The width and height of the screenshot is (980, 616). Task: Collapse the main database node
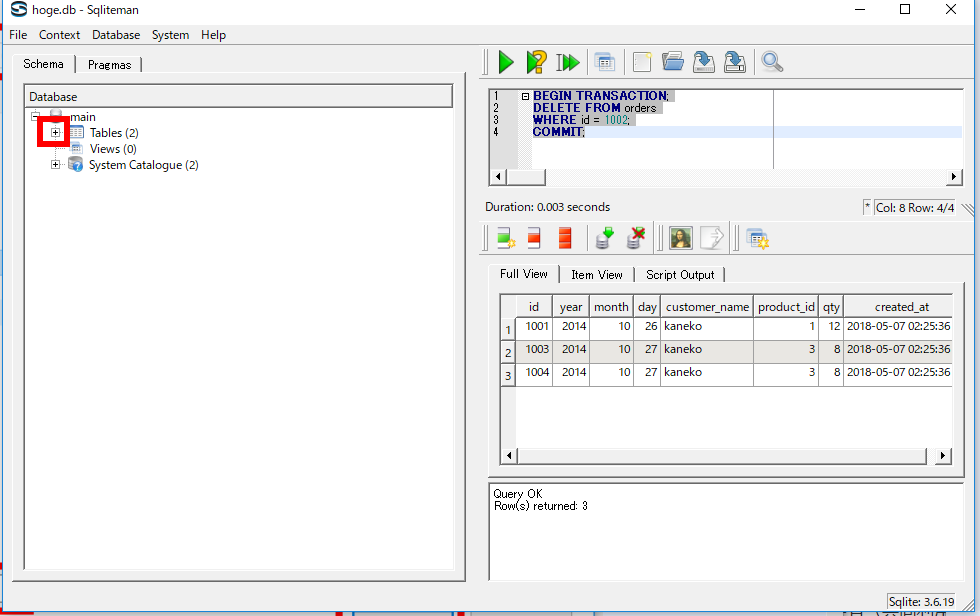[36, 116]
